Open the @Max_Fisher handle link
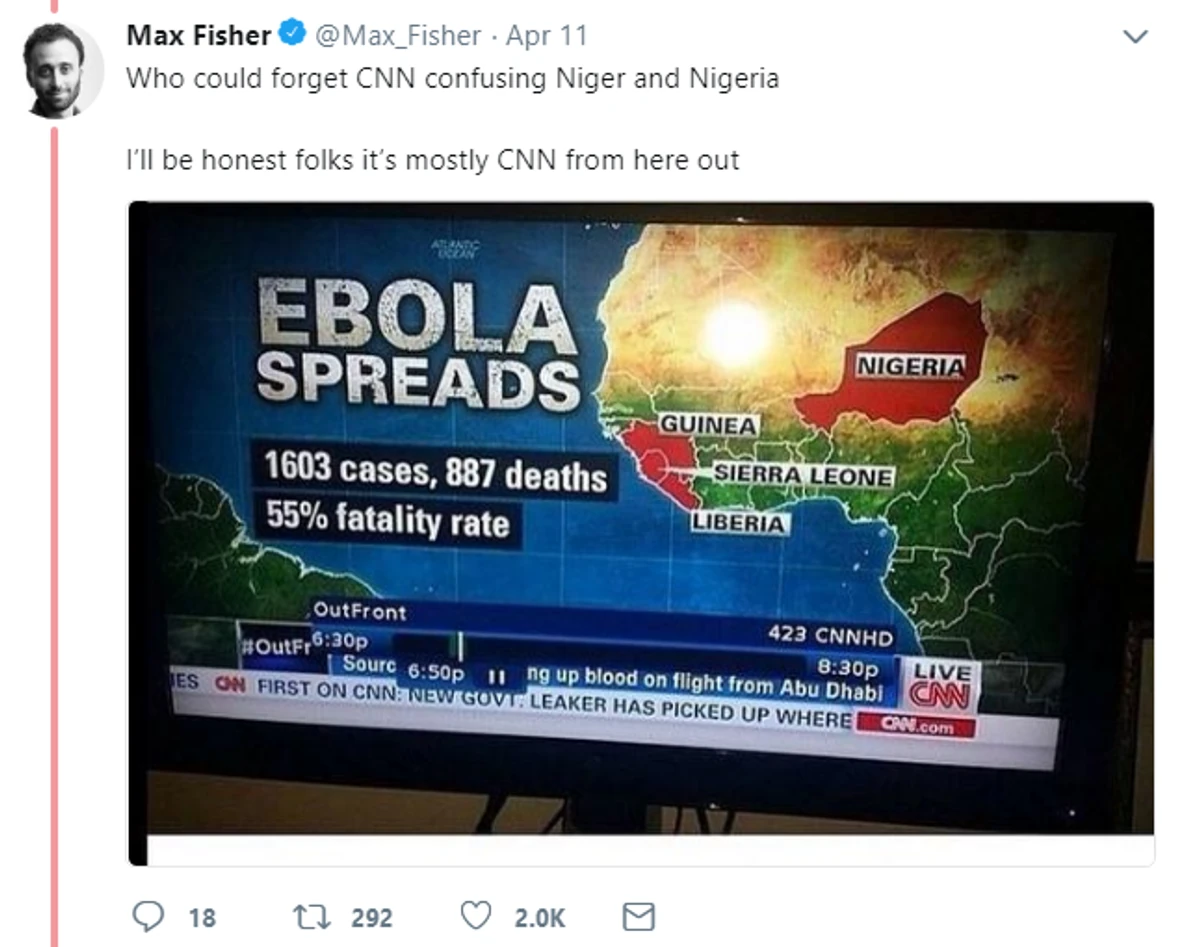The width and height of the screenshot is (1200, 947). coord(398,36)
